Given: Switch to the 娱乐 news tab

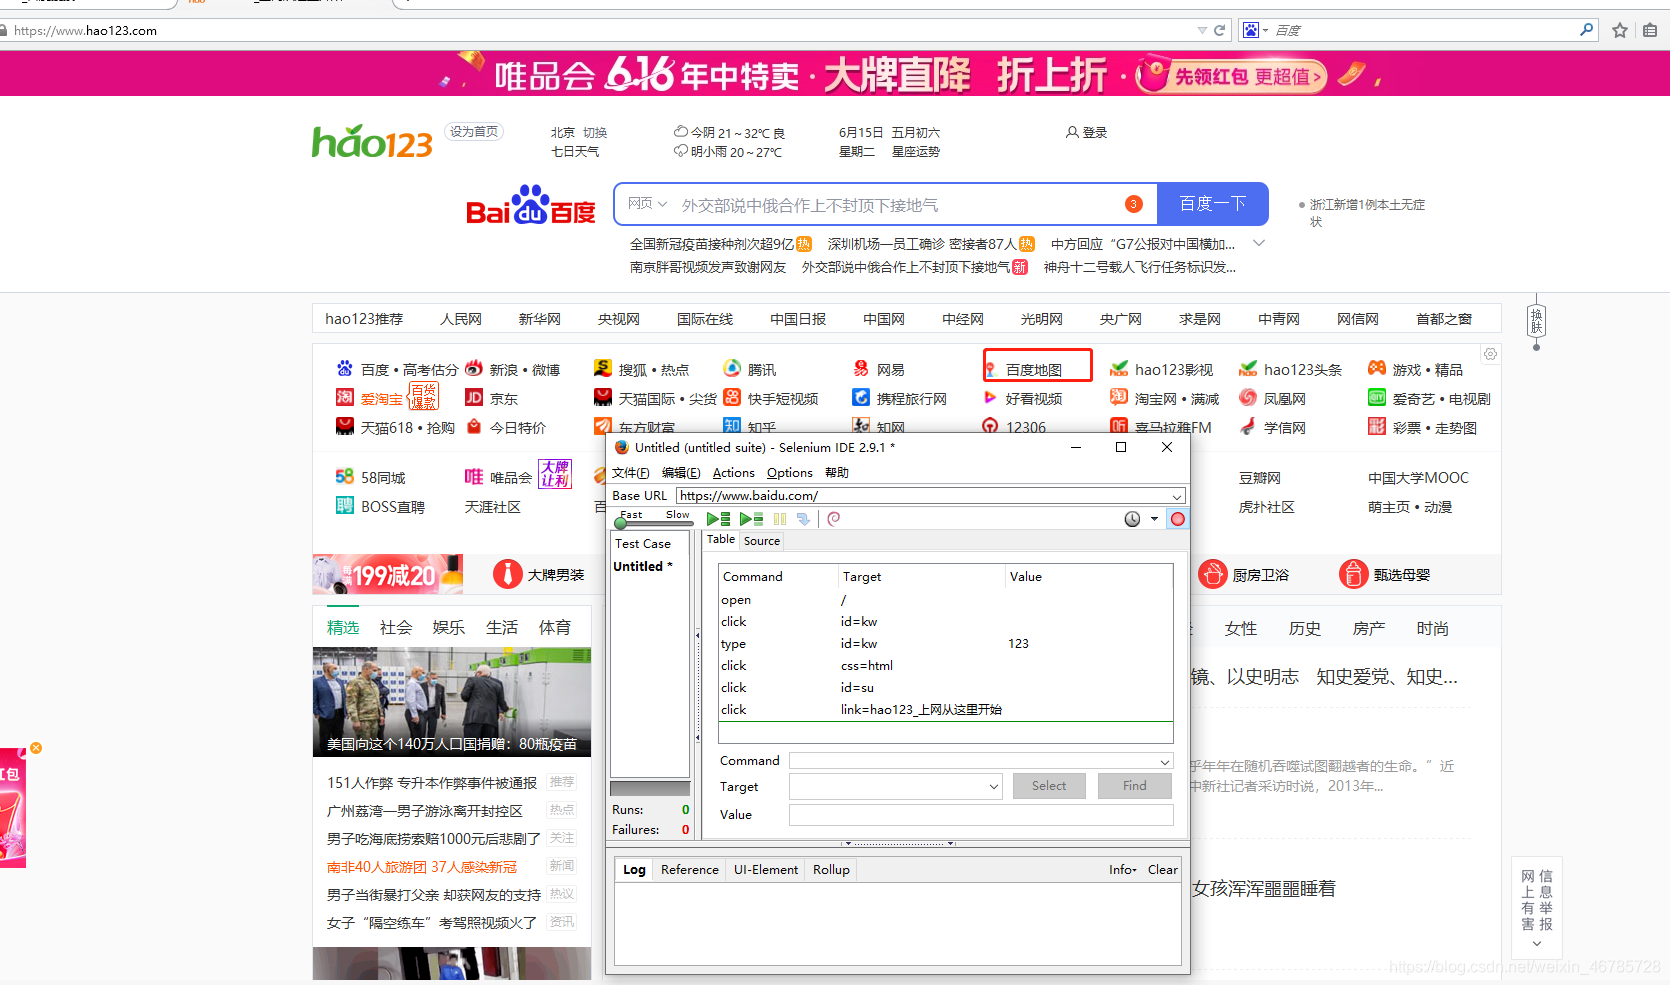Looking at the screenshot, I should tap(449, 627).
